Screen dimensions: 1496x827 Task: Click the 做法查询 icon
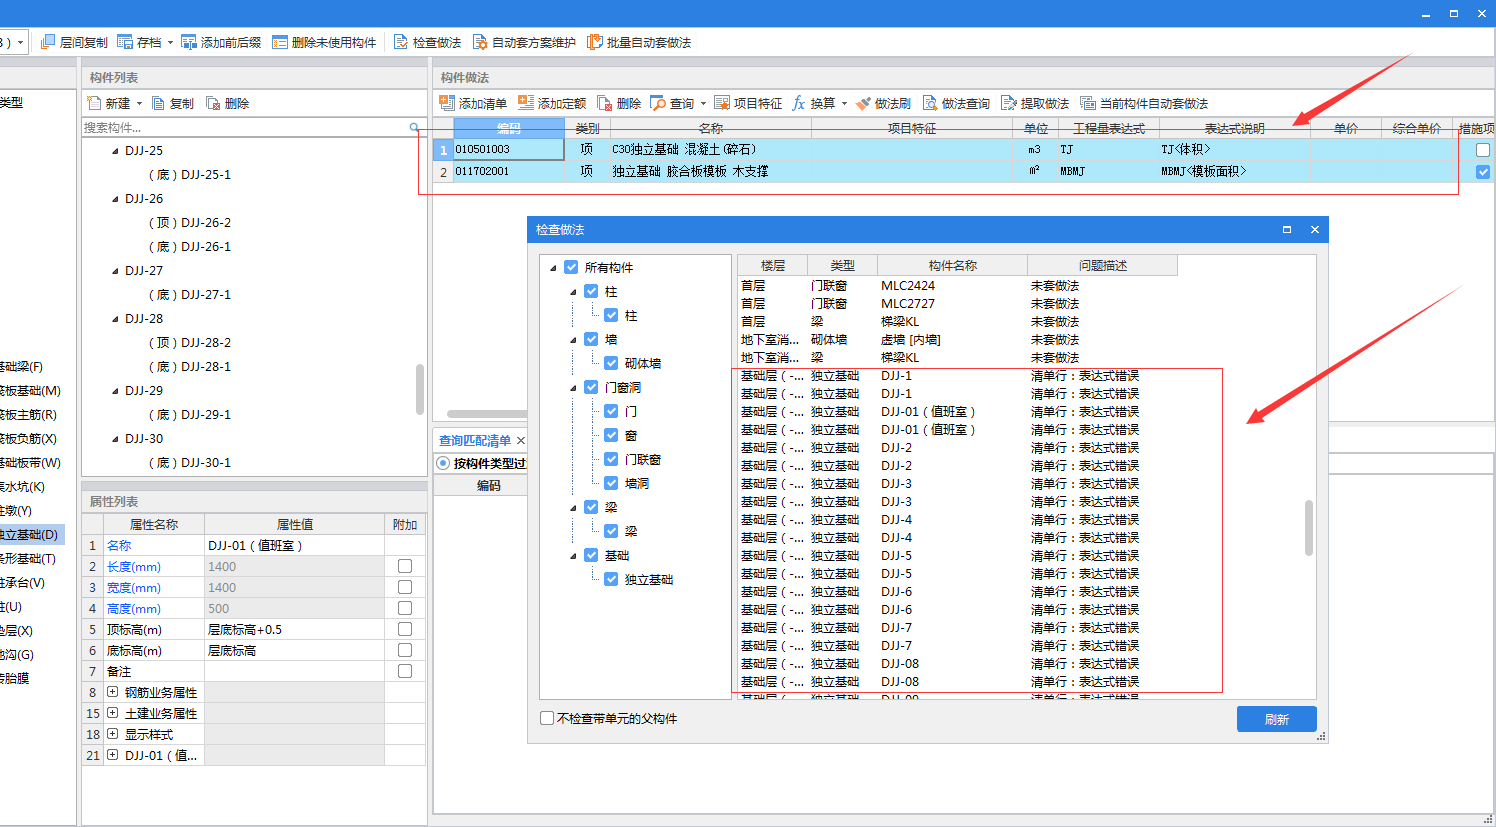pyautogui.click(x=930, y=103)
